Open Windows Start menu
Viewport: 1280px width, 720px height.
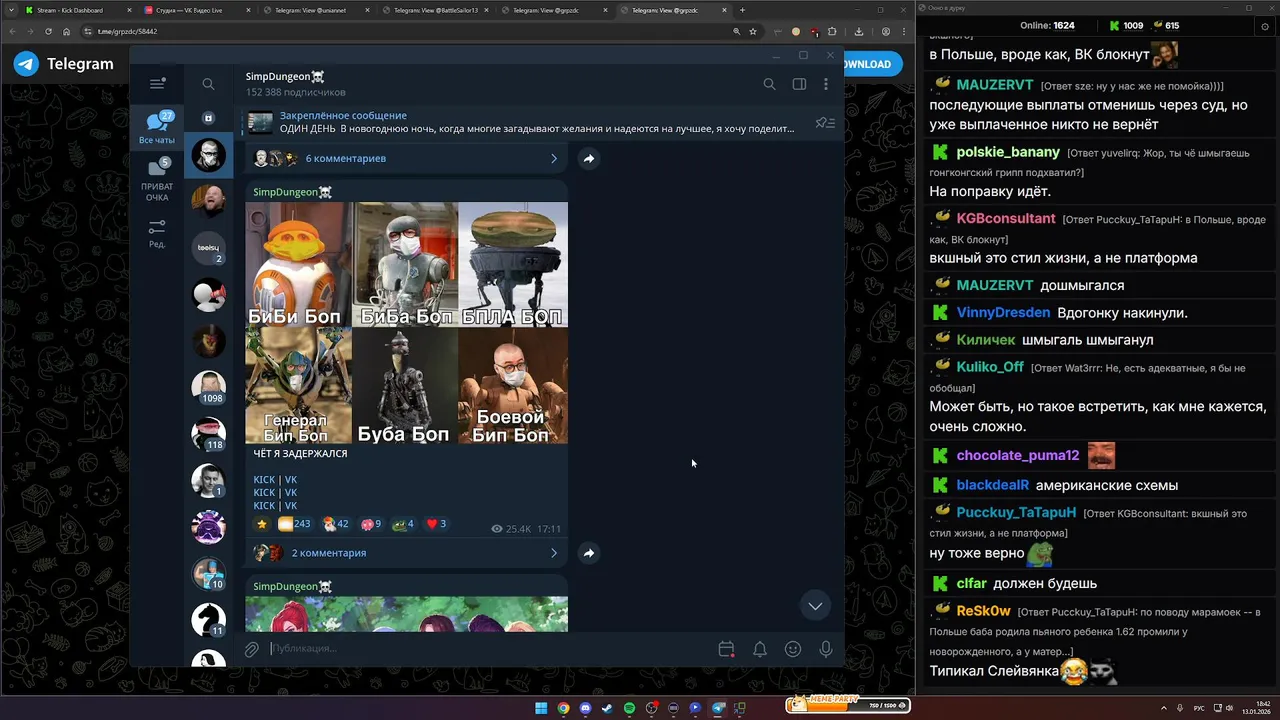(541, 708)
